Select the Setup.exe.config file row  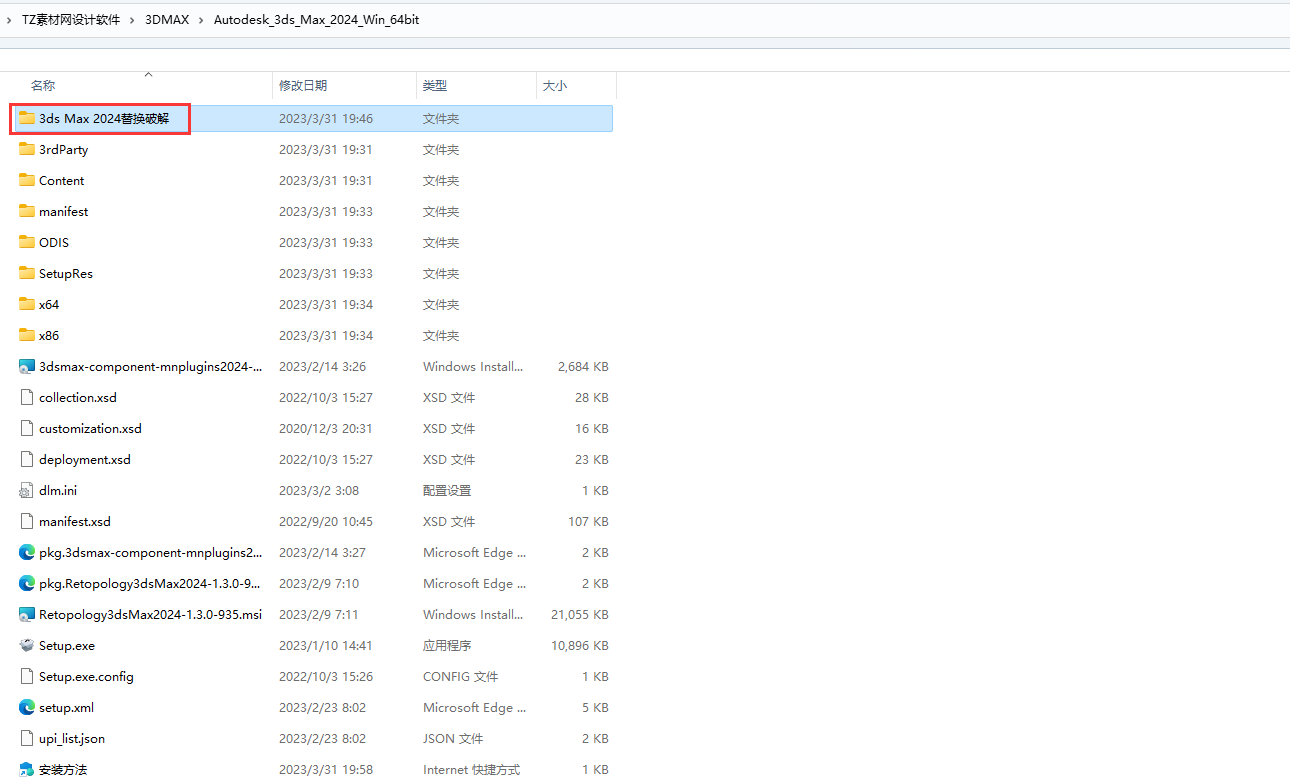86,677
